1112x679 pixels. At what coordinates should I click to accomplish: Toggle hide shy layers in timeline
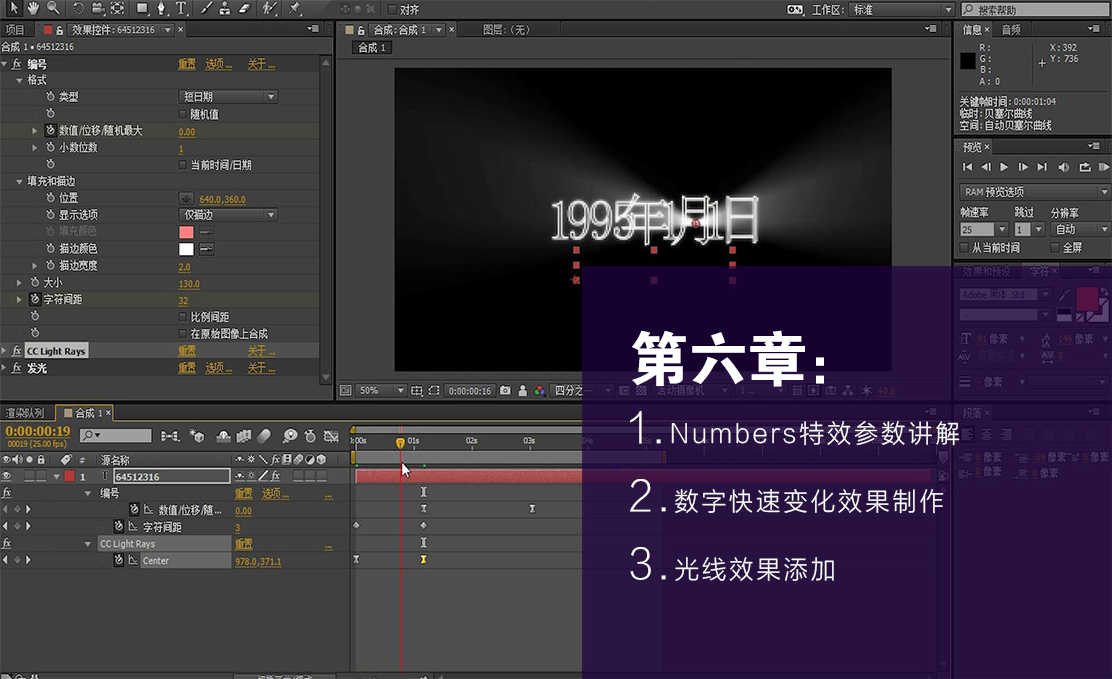pos(223,436)
